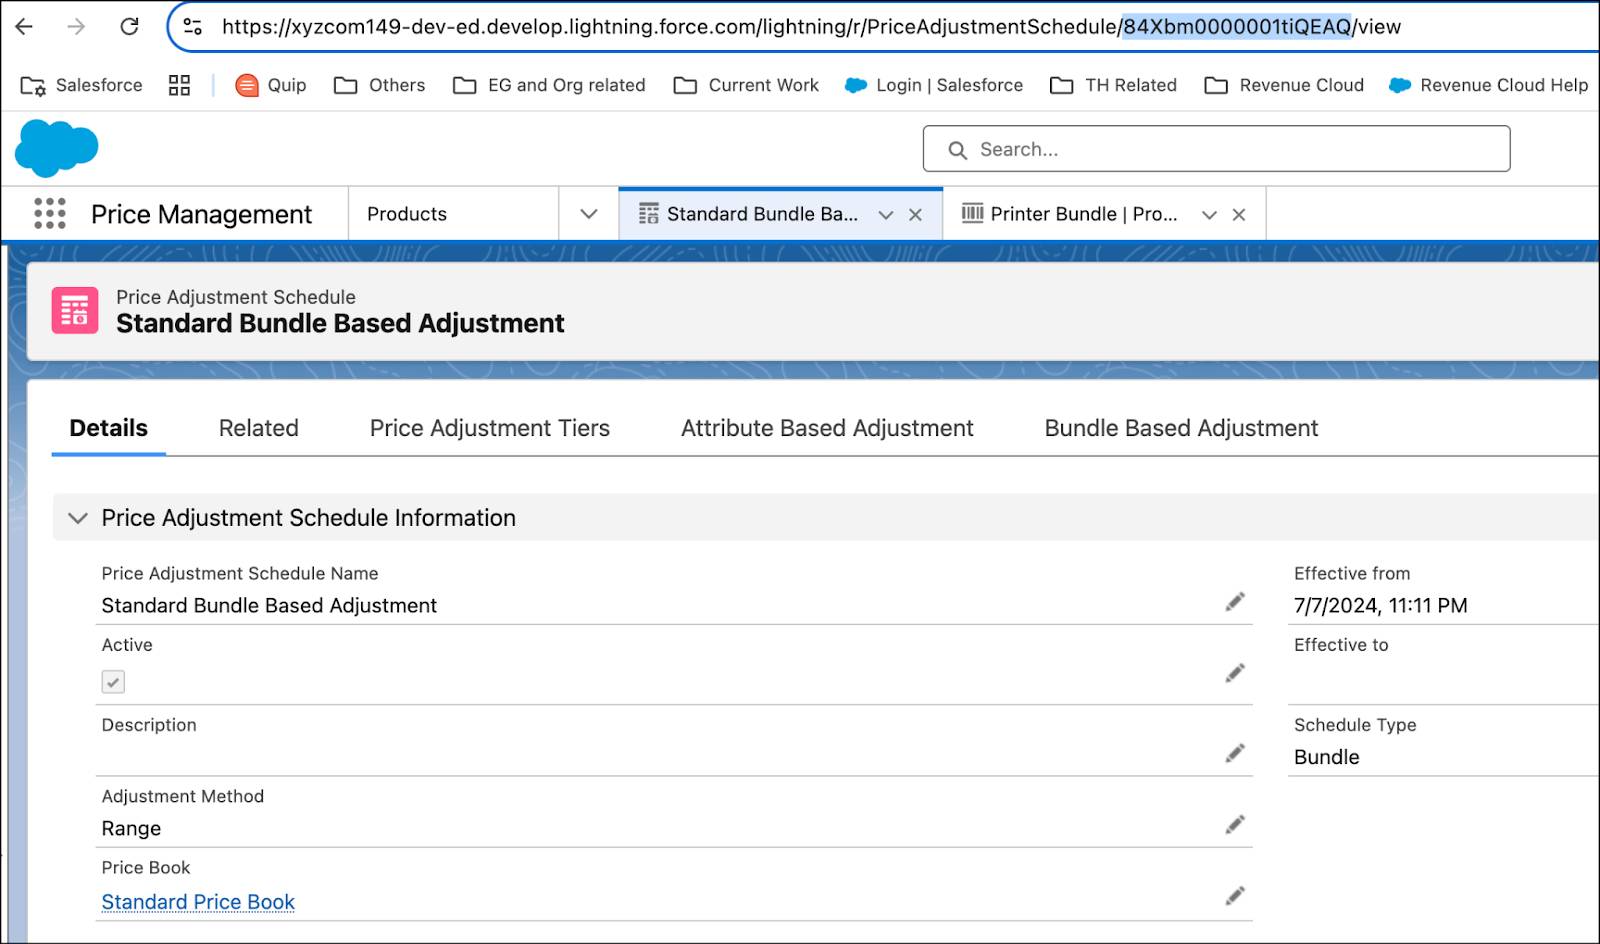Open the Price Adjustment Tiers tab
Image resolution: width=1600 pixels, height=944 pixels.
tap(490, 428)
